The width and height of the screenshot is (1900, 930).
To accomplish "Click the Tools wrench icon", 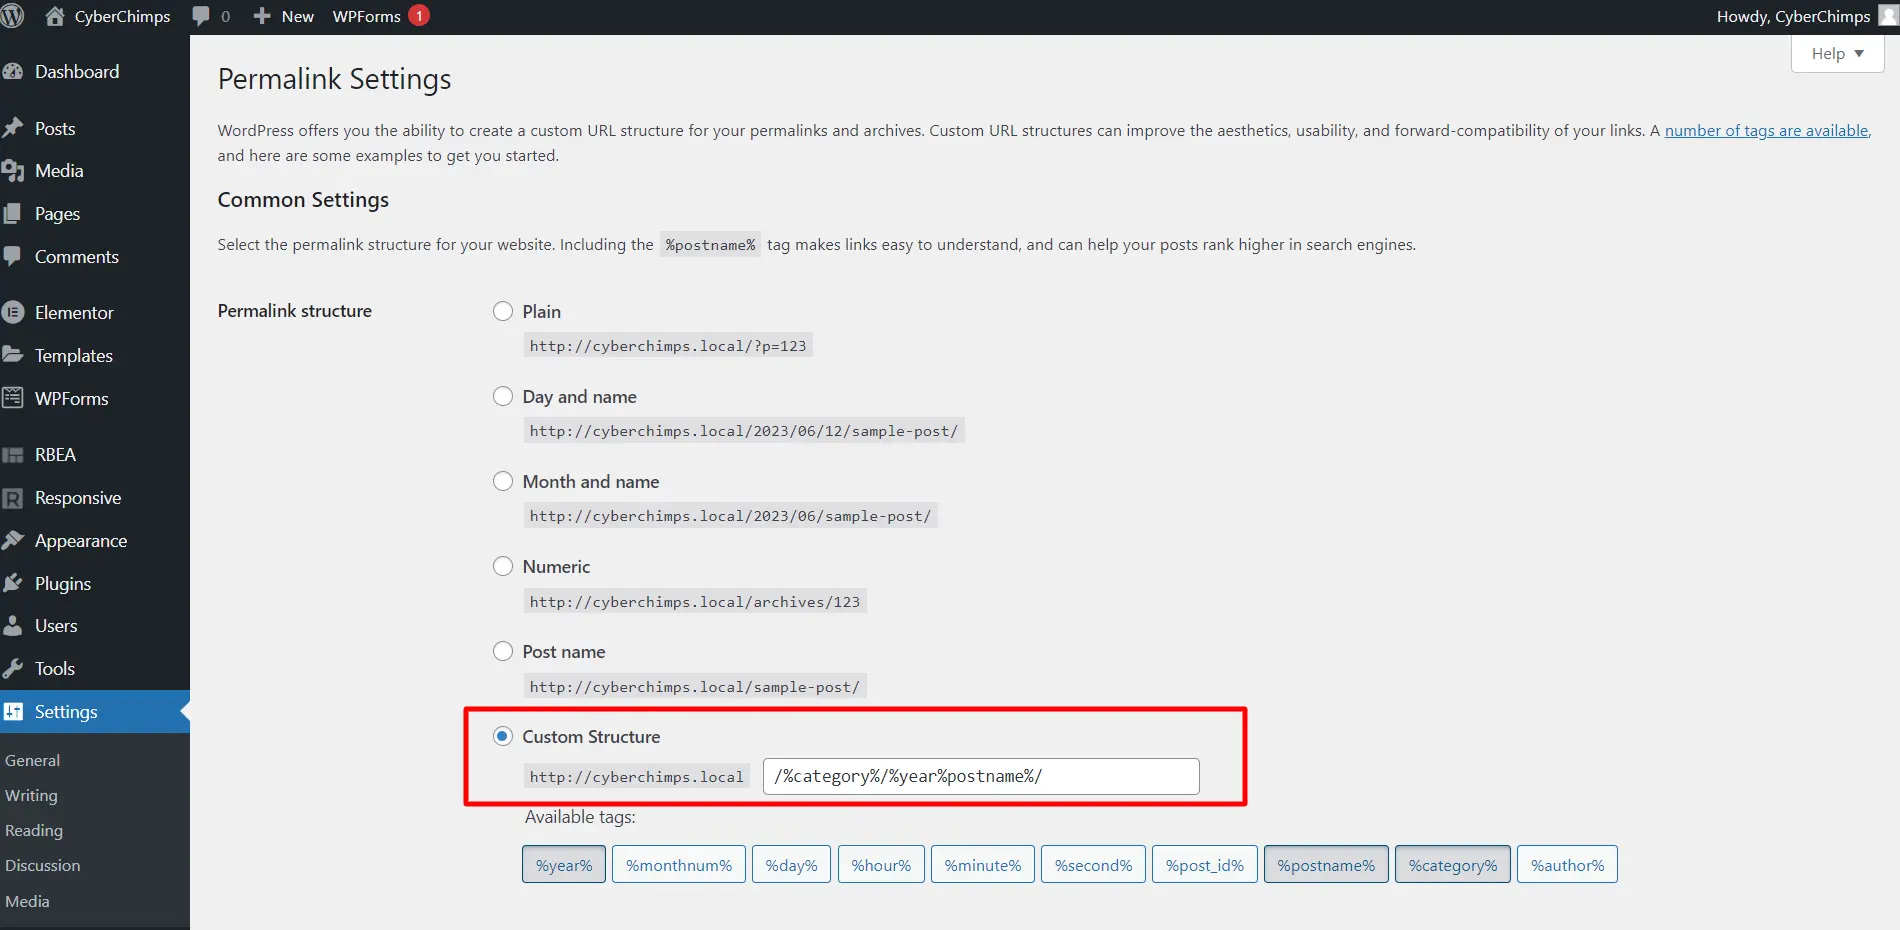I will click(x=13, y=668).
